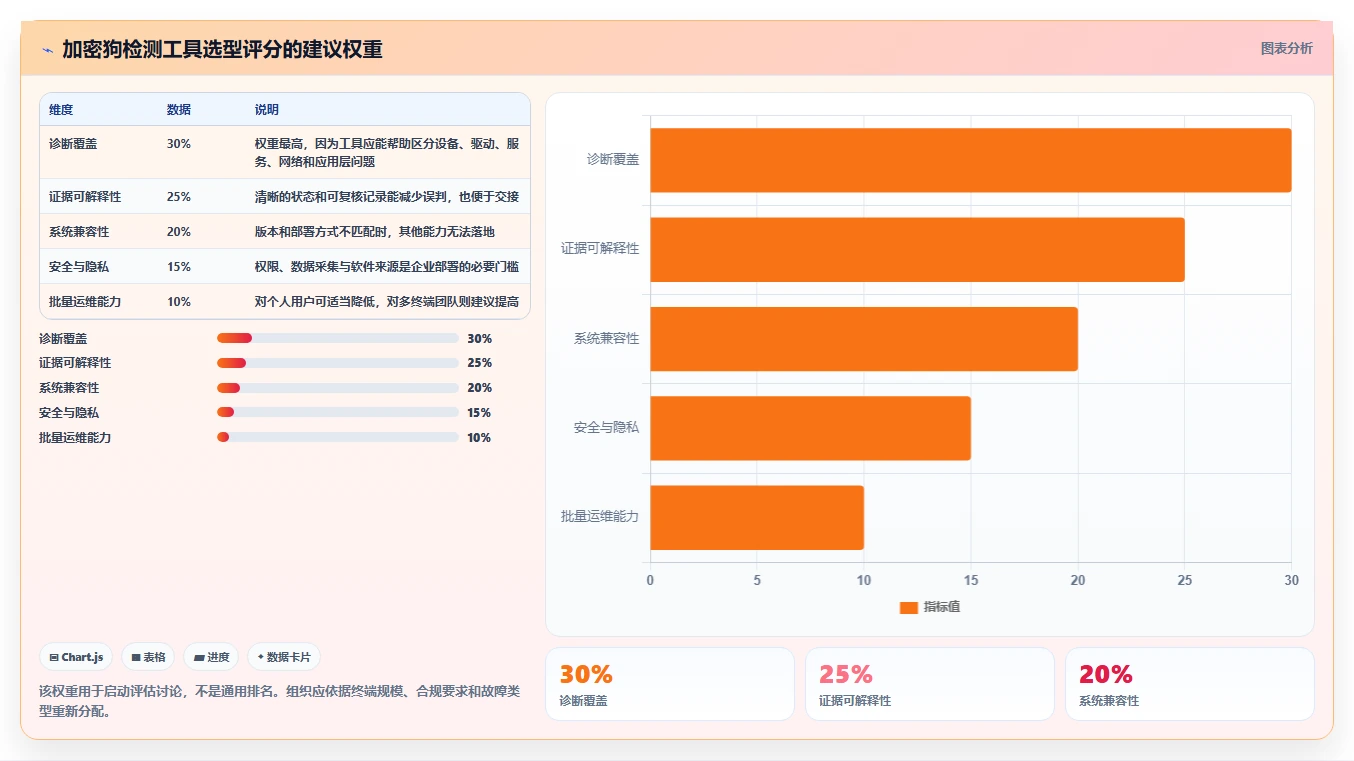This screenshot has height=761, width=1354.
Task: Click the 安全与隐私 progress bar
Action: pyautogui.click(x=338, y=412)
